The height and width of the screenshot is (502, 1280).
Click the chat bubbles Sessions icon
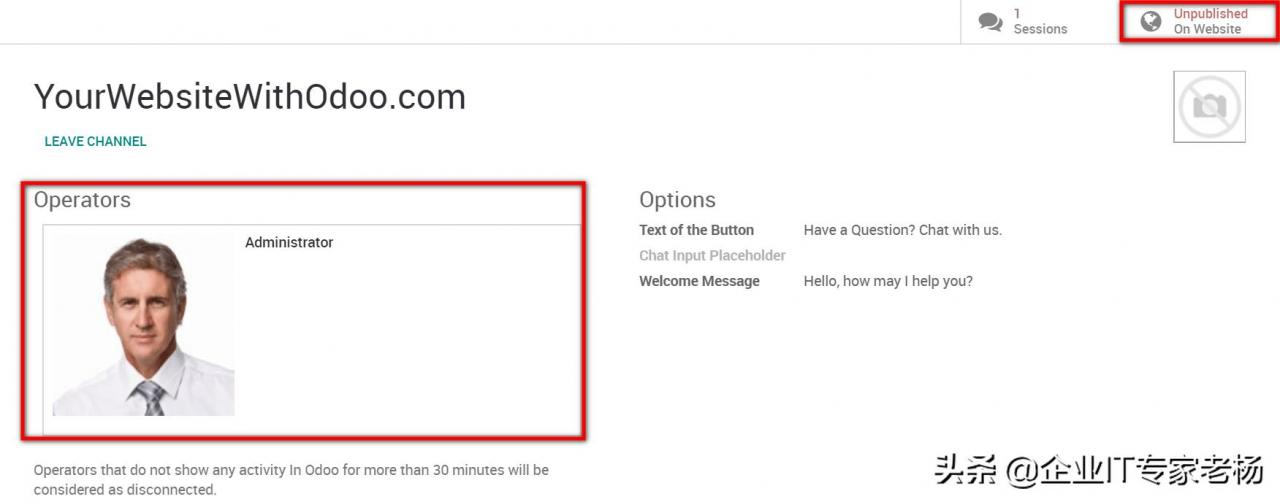coord(990,22)
